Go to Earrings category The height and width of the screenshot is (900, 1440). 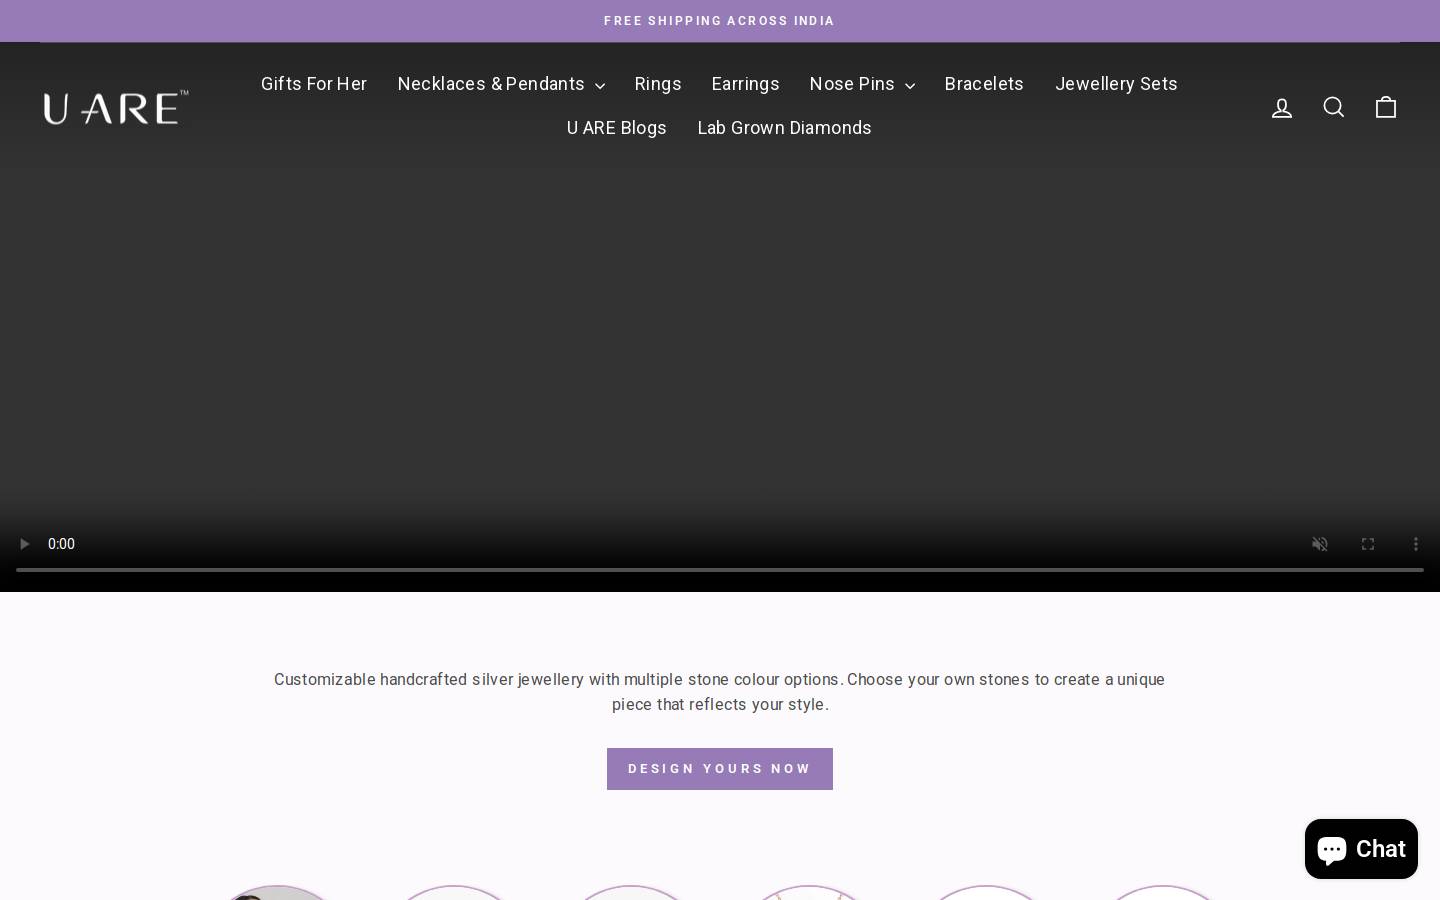click(745, 84)
